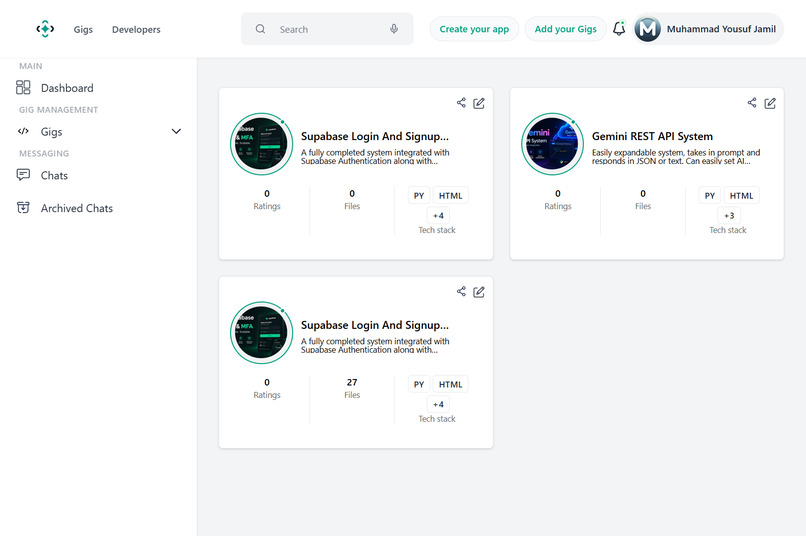806x536 pixels.
Task: Click PY tag on Supabase card with 0 files
Action: 419,195
